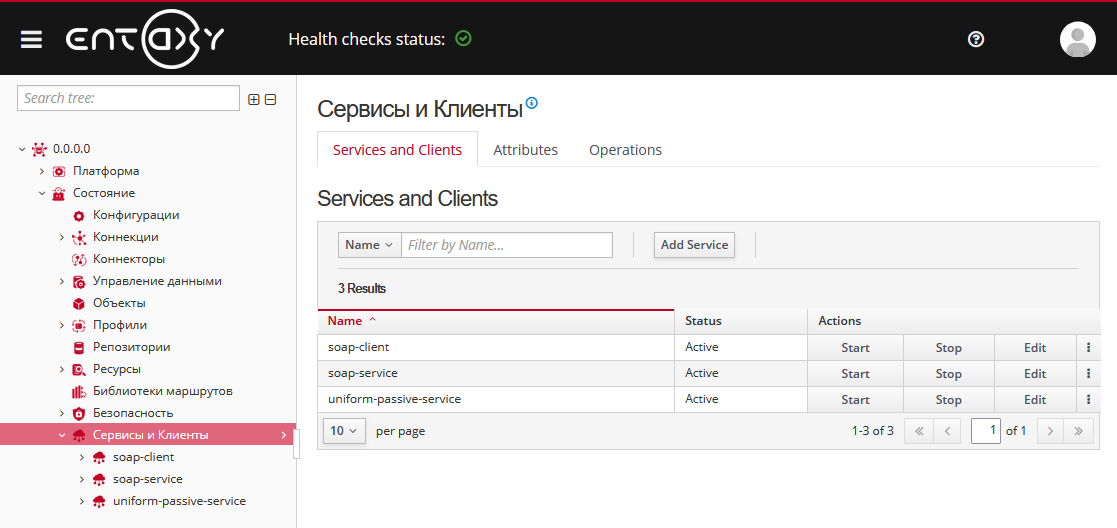Click the Коннекции tree icon

79,237
